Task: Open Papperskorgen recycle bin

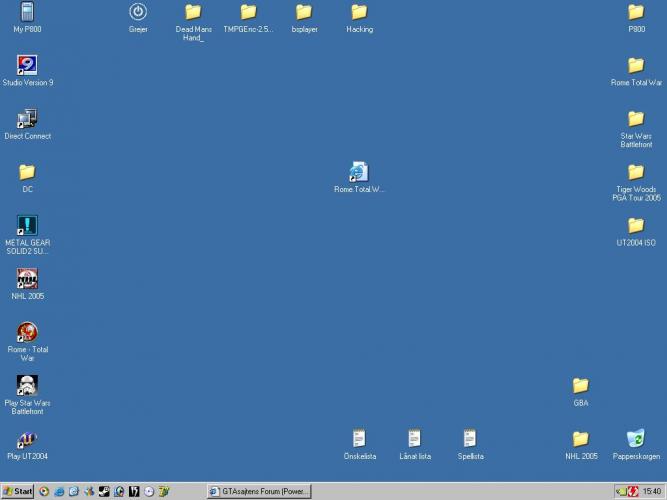Action: click(x=635, y=439)
